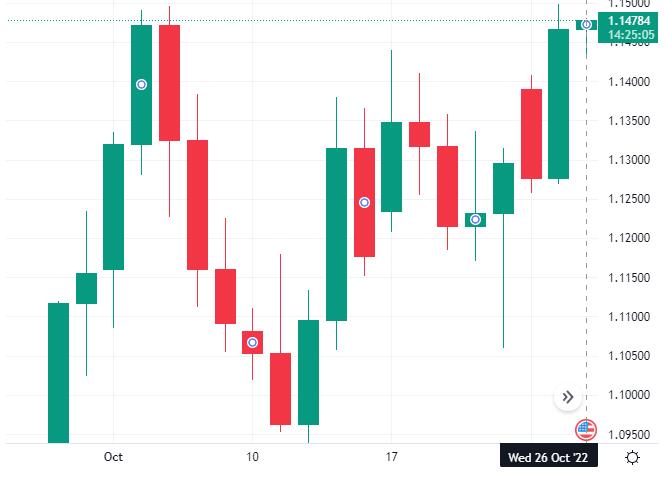Click event marker on the October 10 candle

[x=253, y=342]
